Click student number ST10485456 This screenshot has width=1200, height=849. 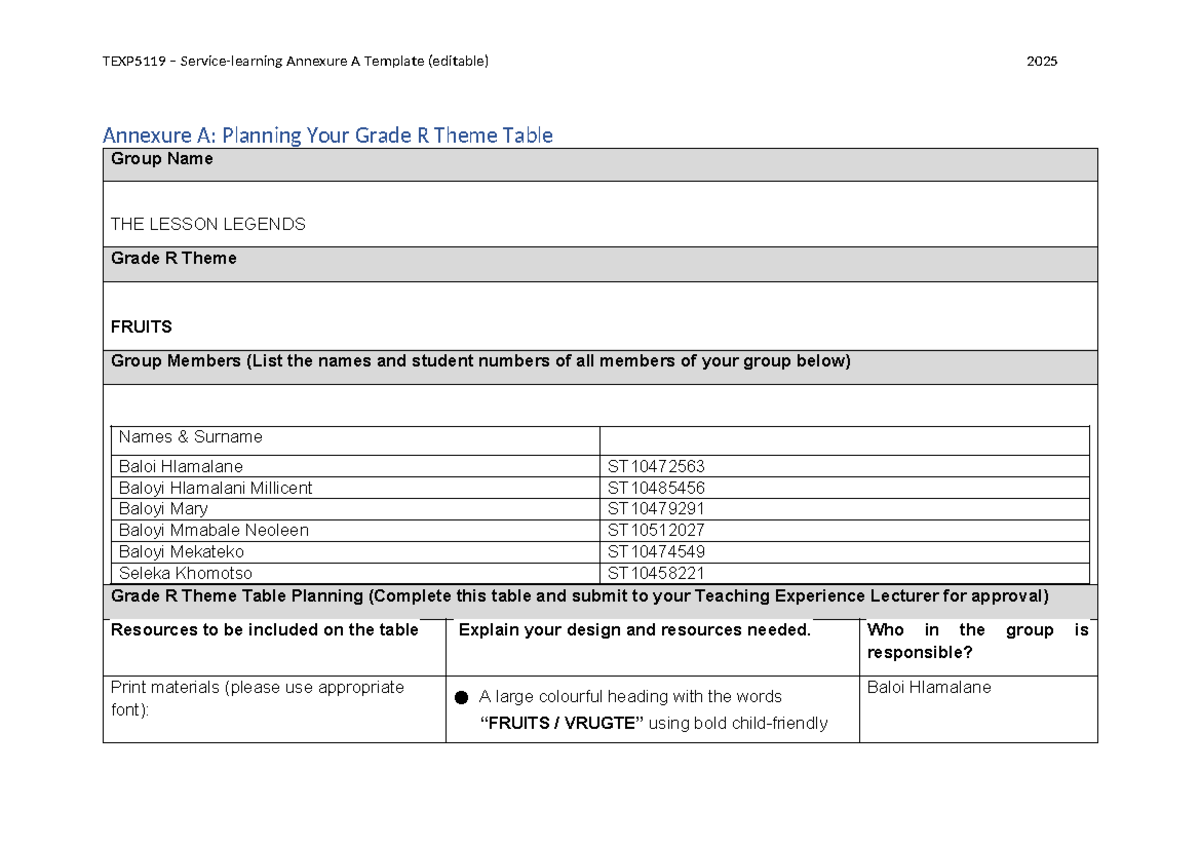tap(656, 488)
